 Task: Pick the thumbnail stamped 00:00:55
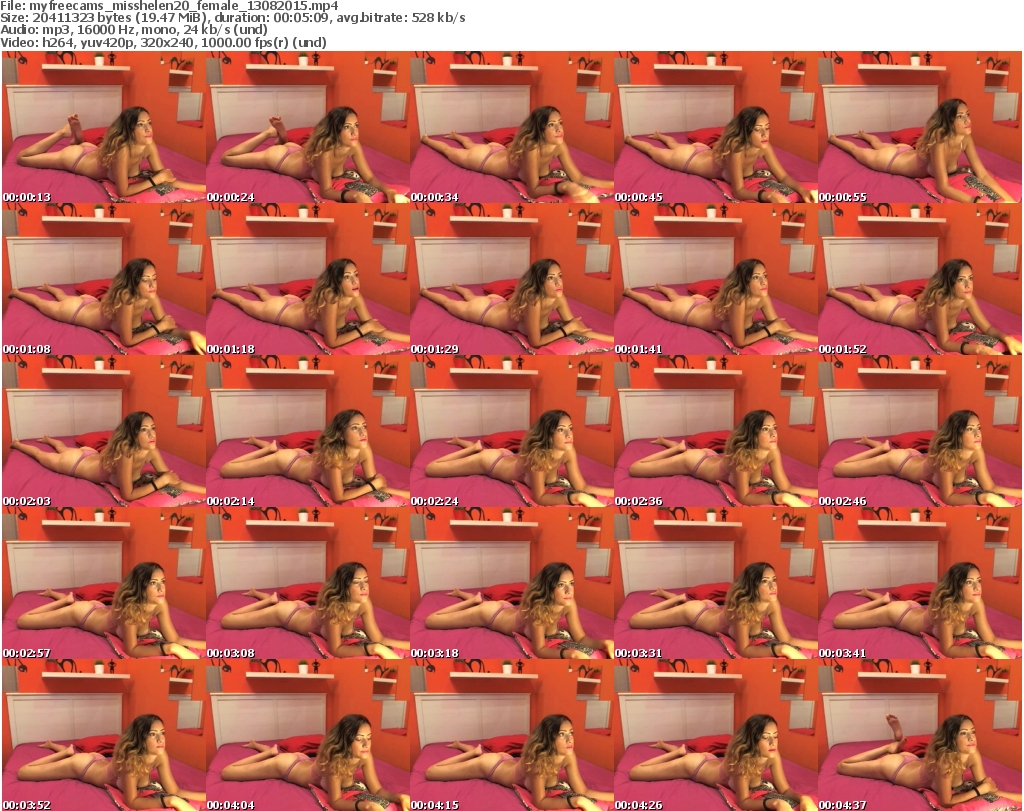(x=920, y=127)
